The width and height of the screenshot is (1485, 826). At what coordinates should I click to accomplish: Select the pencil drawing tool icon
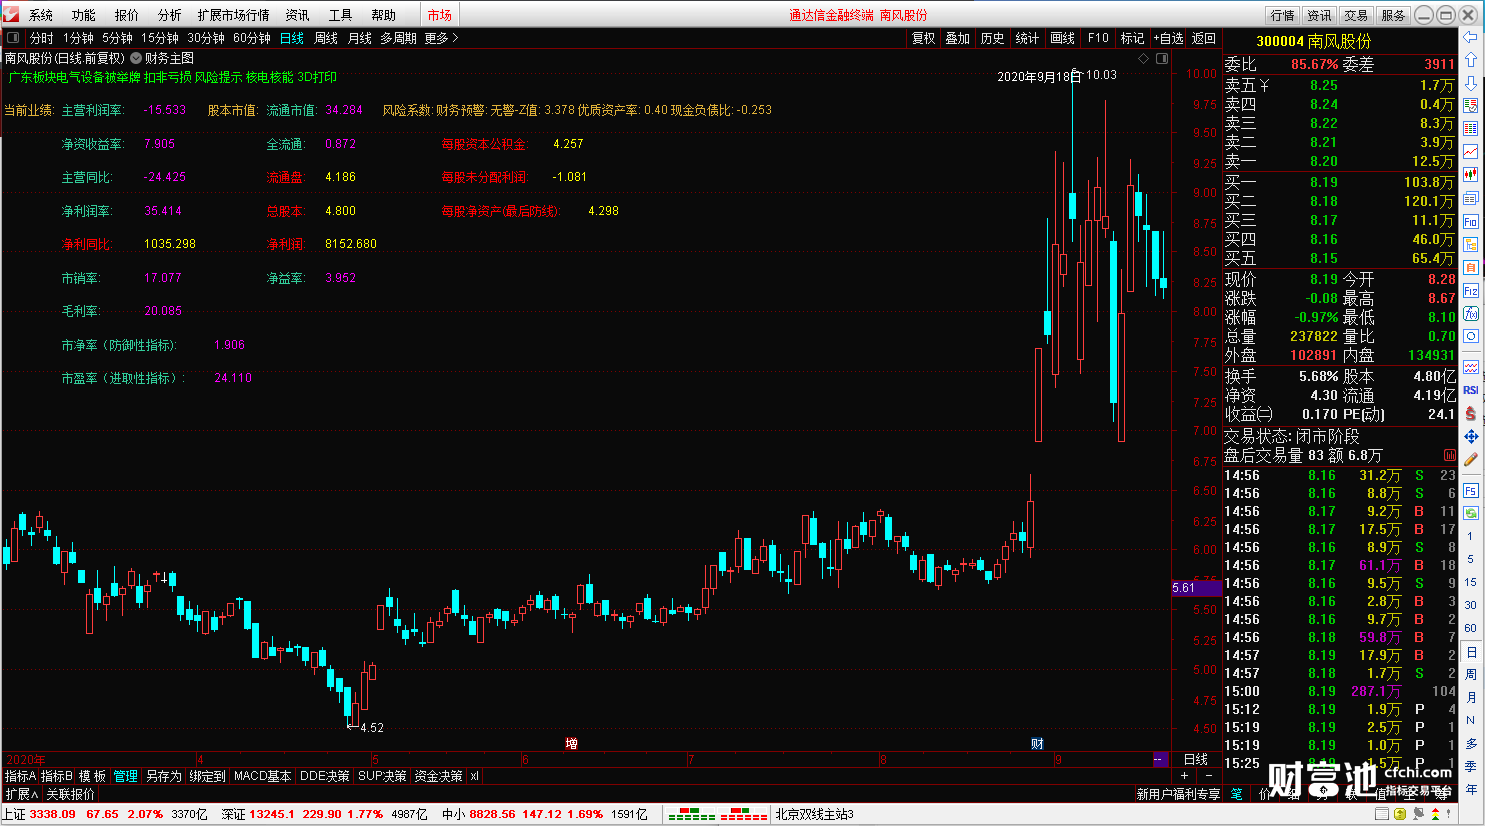[1471, 459]
